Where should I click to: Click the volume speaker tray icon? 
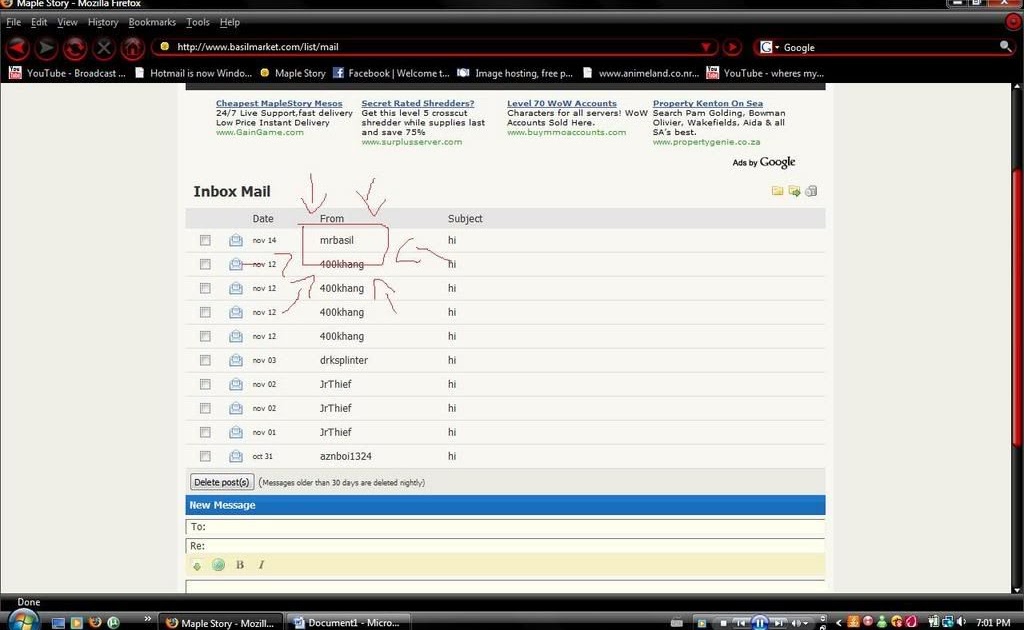(961, 622)
